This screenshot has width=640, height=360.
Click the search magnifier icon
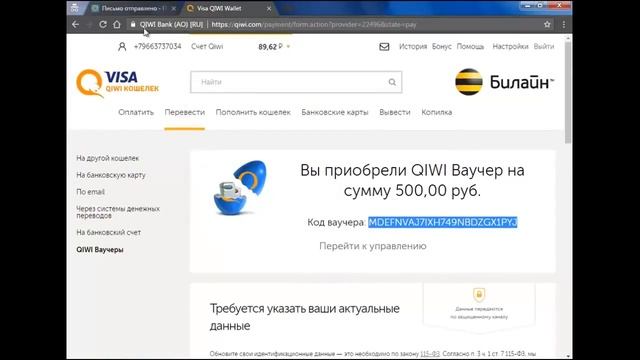392,82
